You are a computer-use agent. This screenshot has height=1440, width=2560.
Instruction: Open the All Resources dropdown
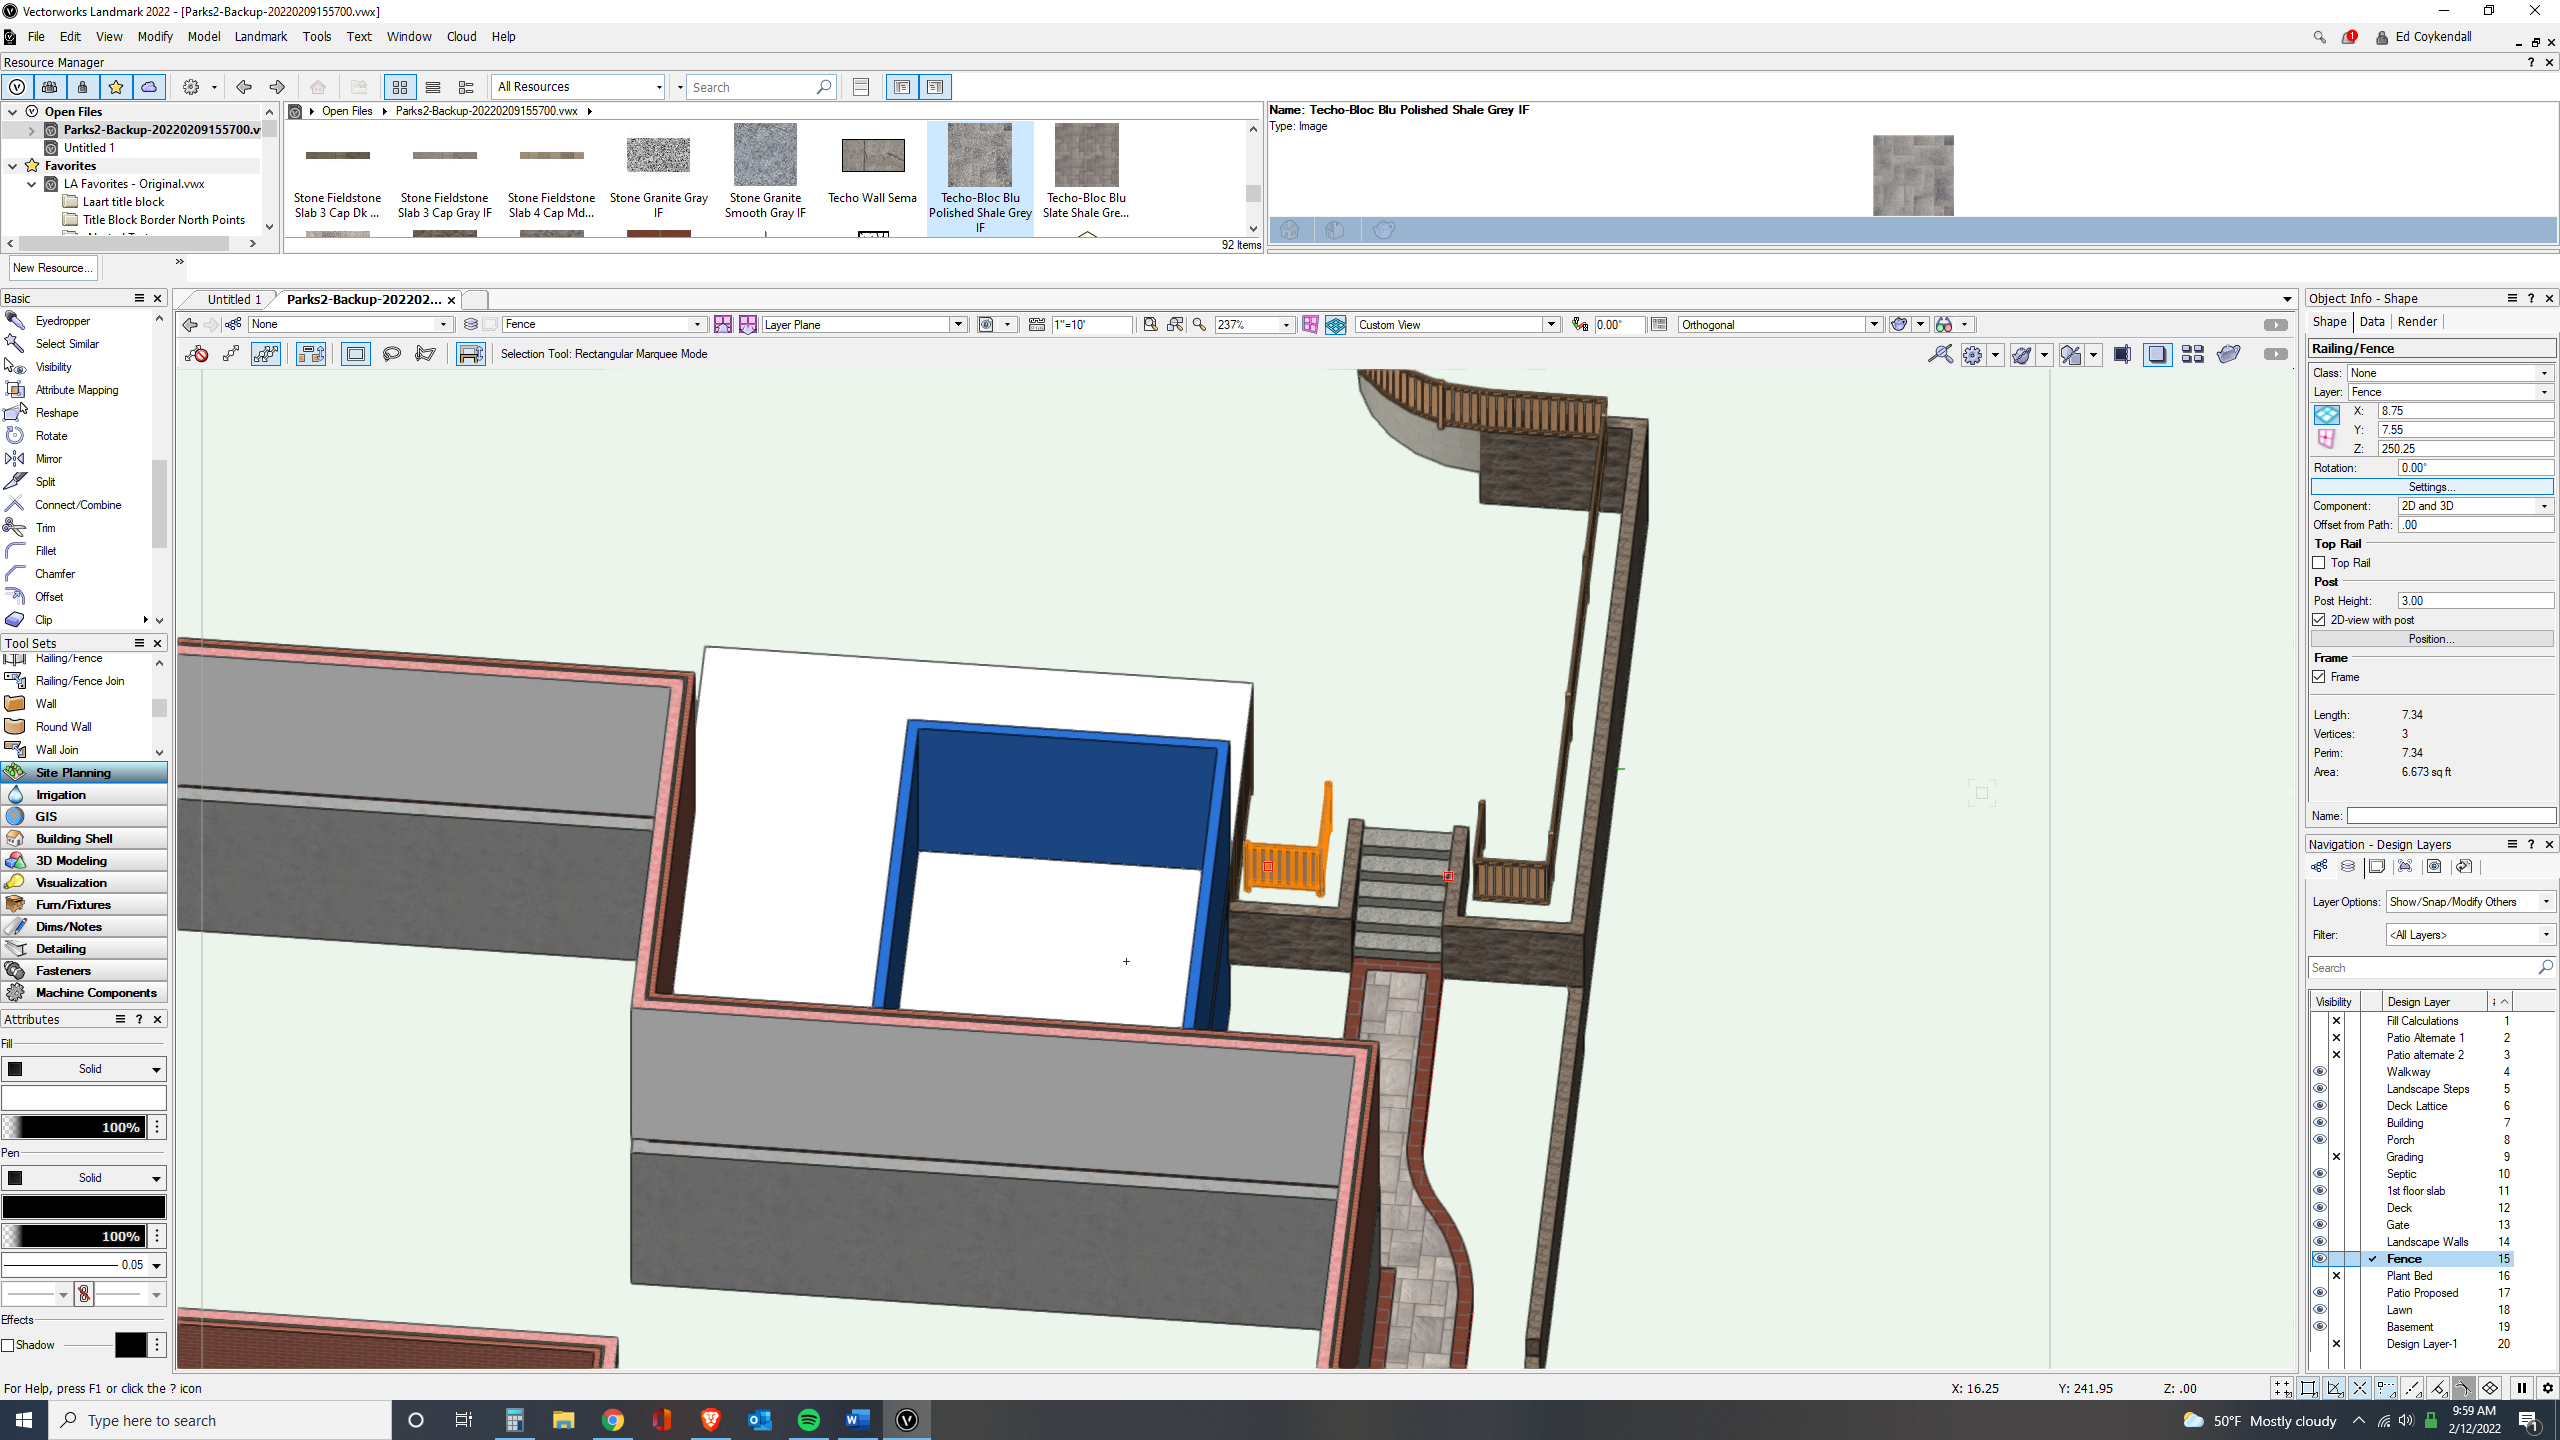[x=578, y=87]
